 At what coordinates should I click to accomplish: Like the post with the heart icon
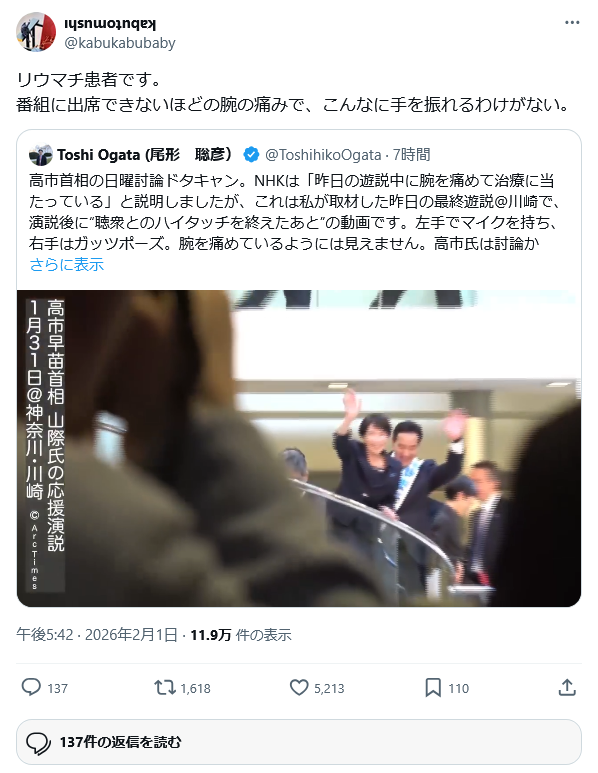tap(299, 687)
